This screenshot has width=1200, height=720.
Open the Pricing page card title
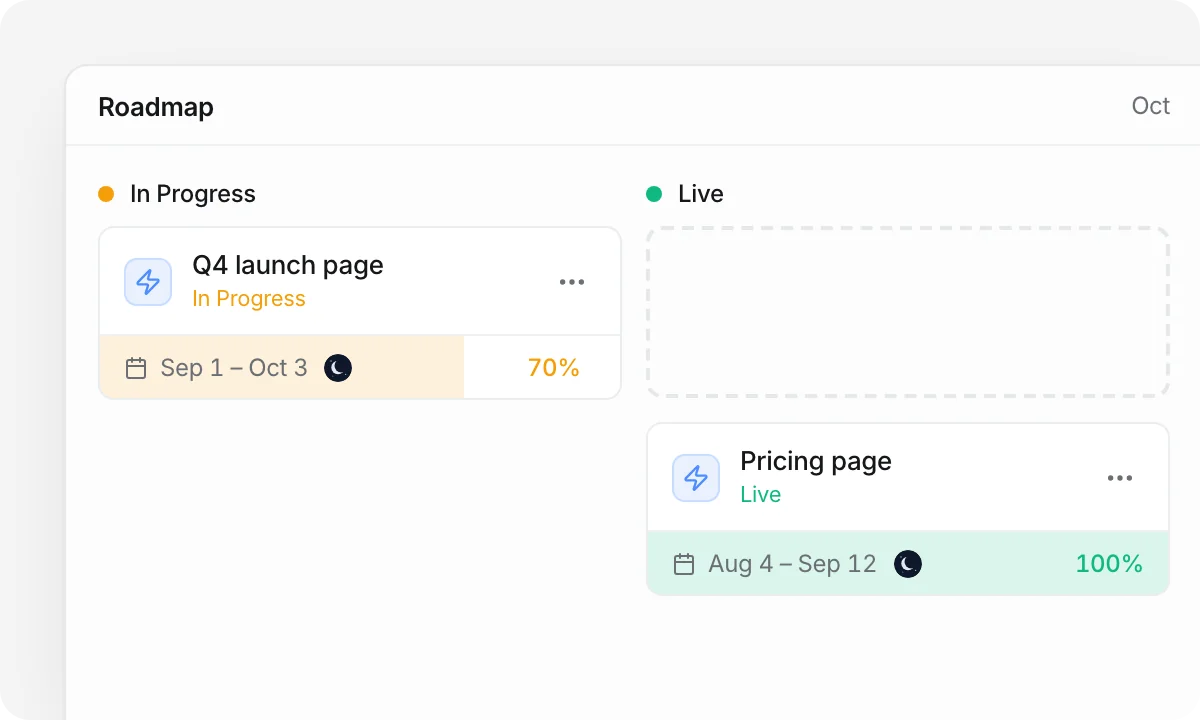pyautogui.click(x=816, y=461)
